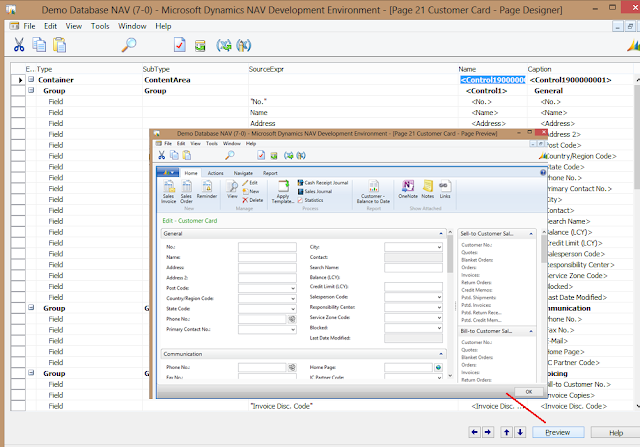Image resolution: width=640 pixels, height=447 pixels.
Task: Click move up arrow button in Page Designer
Action: click(507, 432)
